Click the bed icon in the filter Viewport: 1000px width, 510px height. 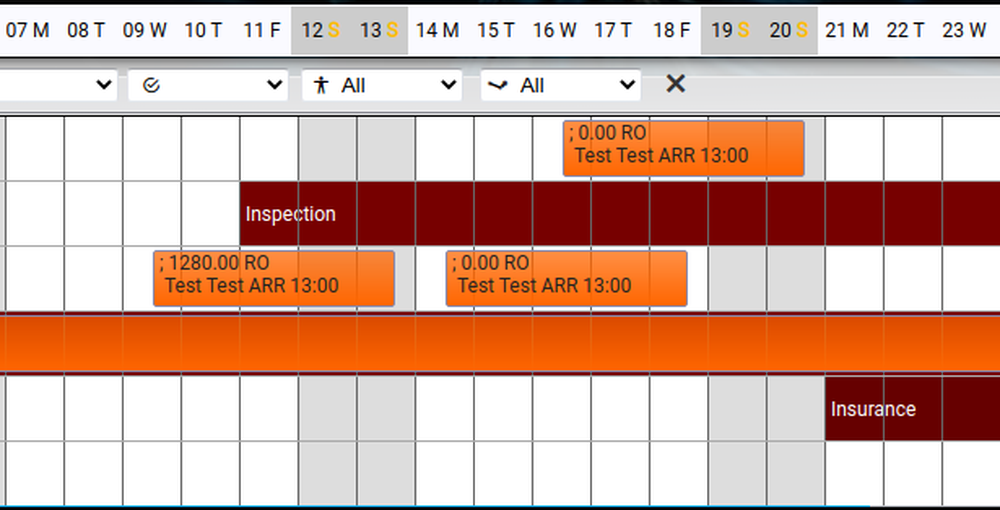pos(497,85)
